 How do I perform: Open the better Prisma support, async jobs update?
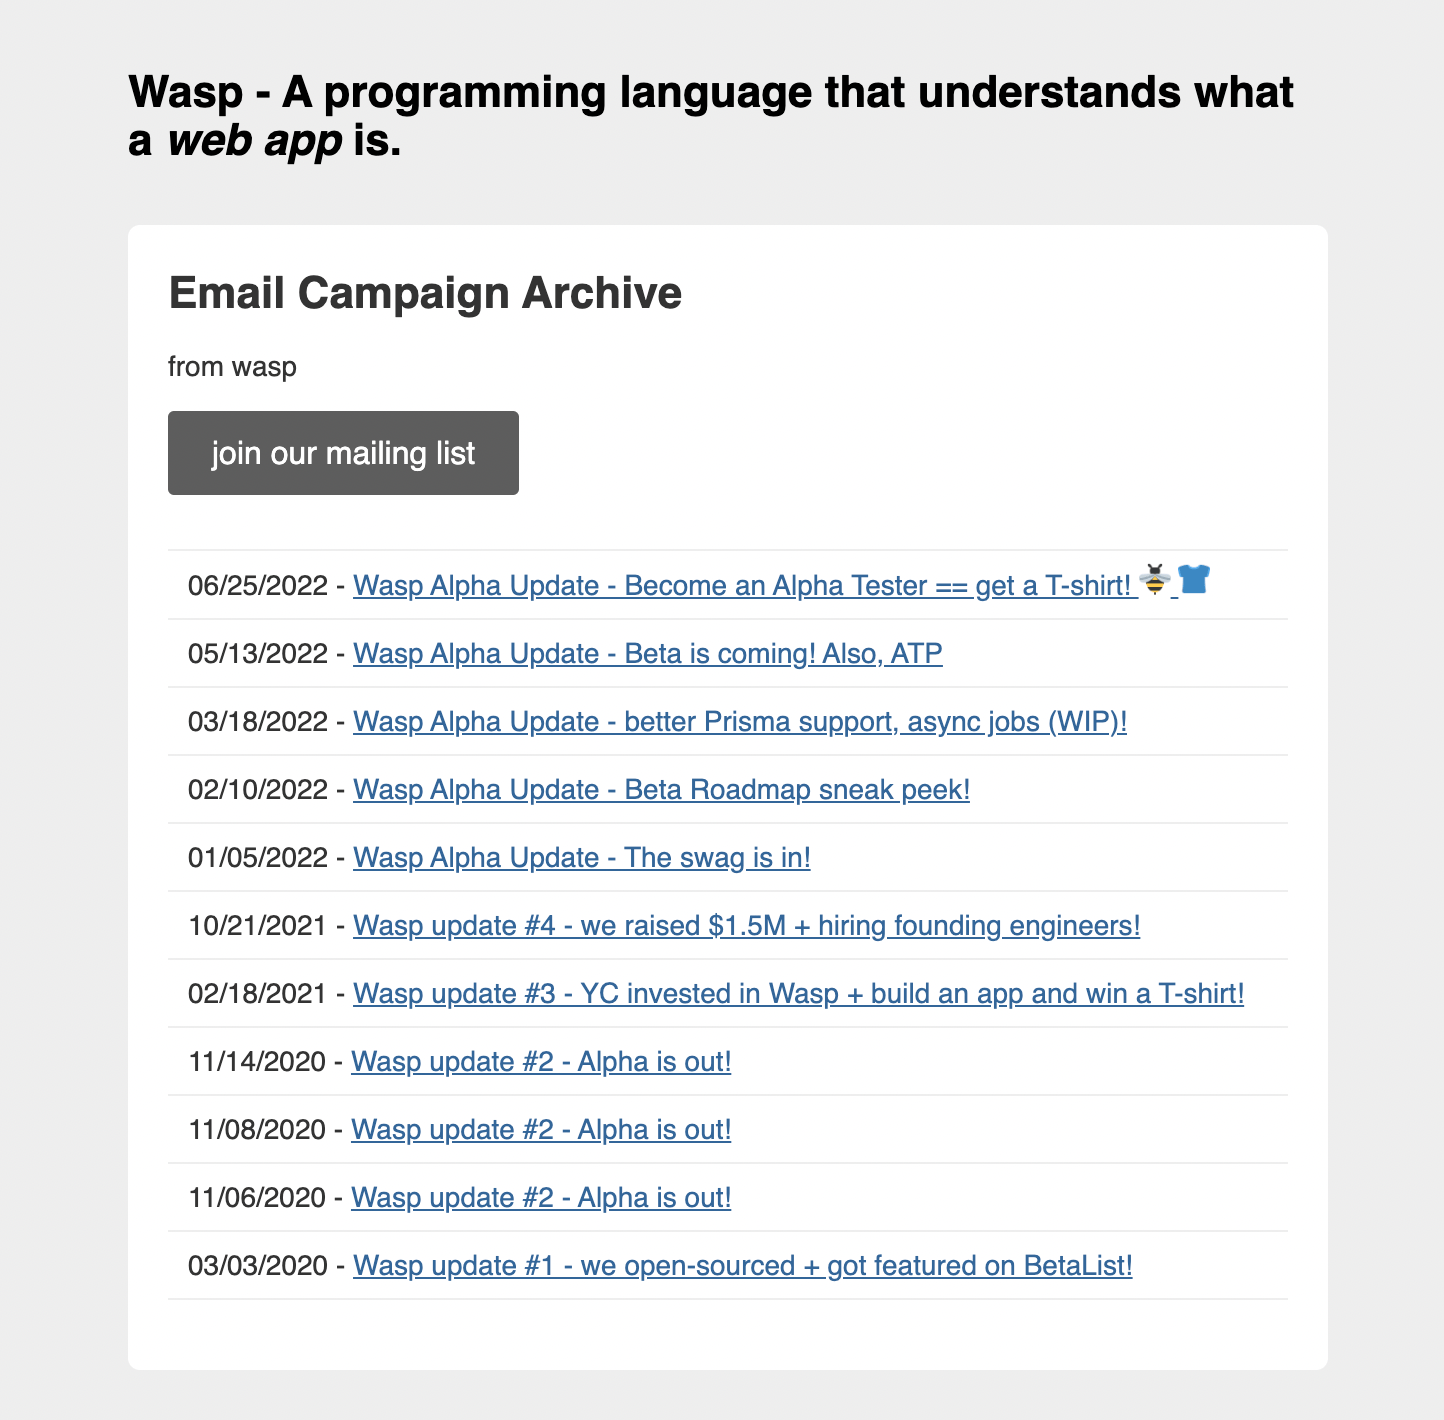tap(740, 722)
